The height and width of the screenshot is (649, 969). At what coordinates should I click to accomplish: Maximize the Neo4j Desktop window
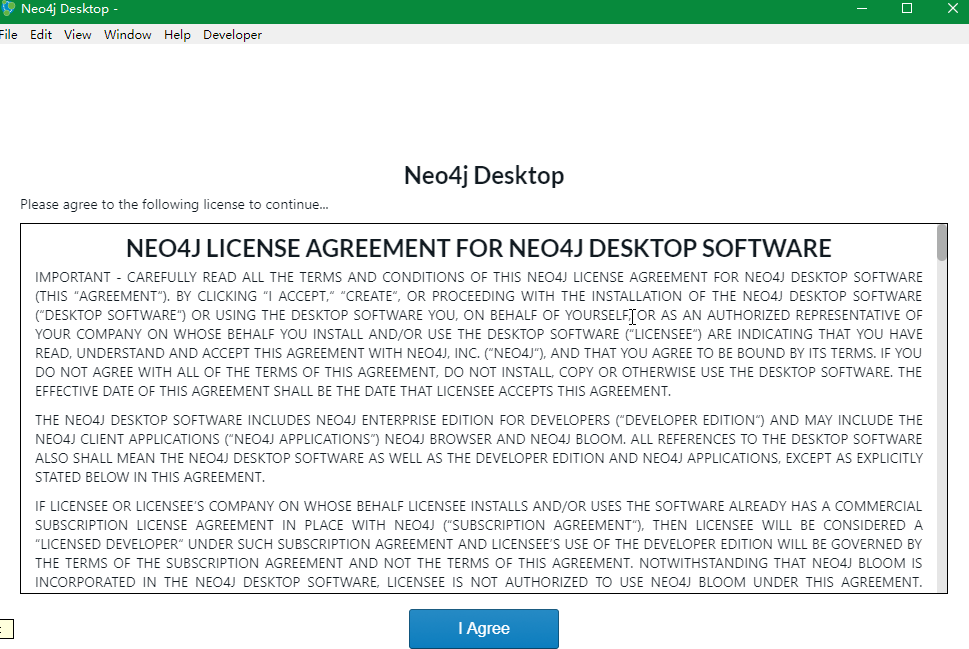pos(907,8)
